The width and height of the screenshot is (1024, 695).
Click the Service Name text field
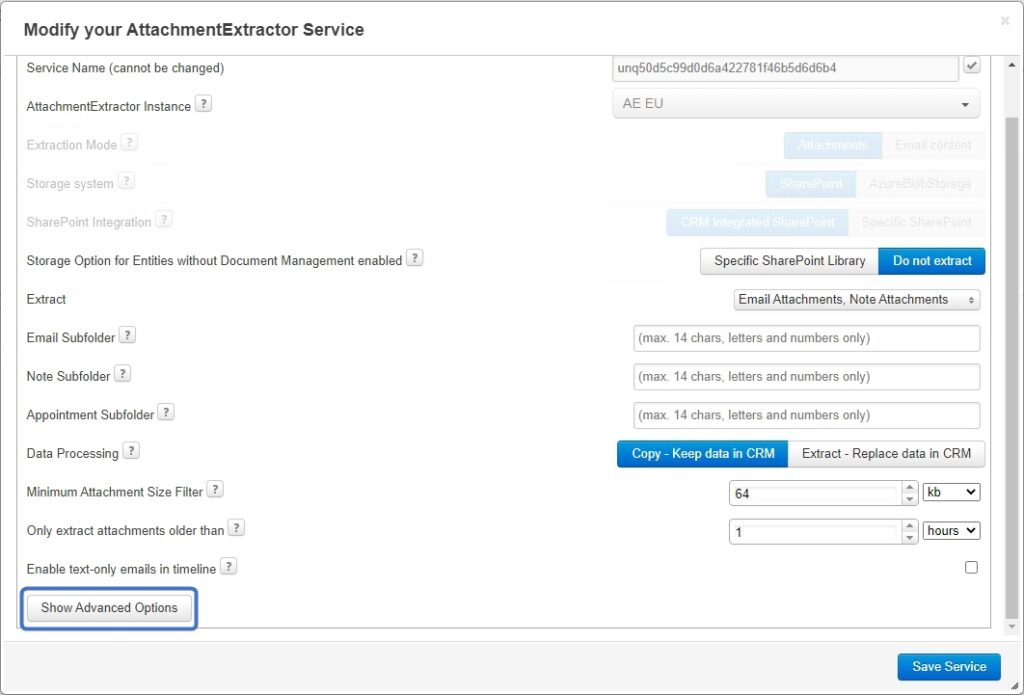pos(786,68)
